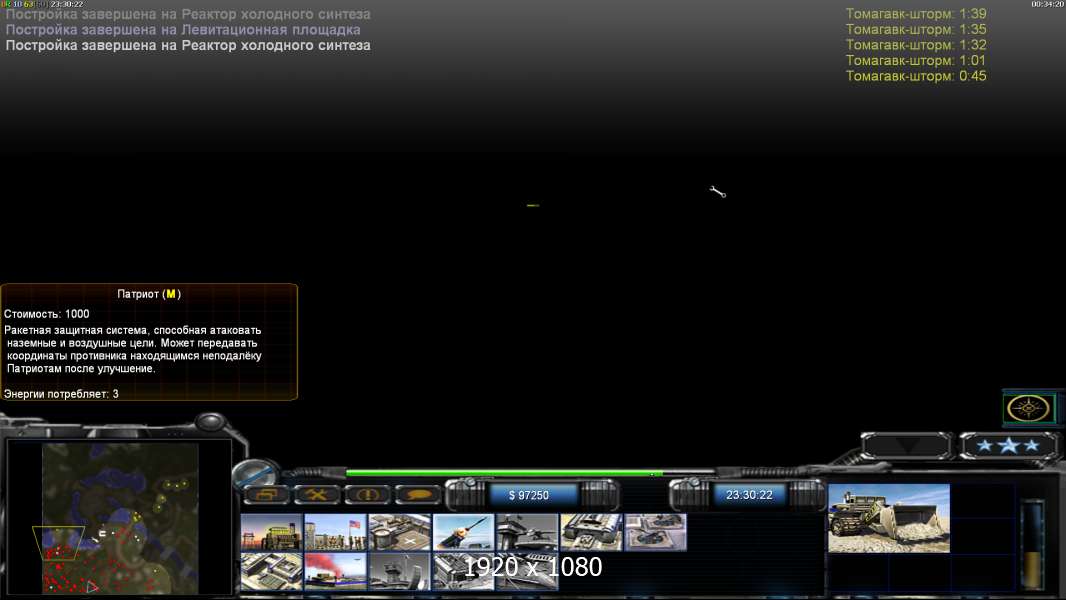
Task: Open chat with the speech bubble button
Action: 418,495
